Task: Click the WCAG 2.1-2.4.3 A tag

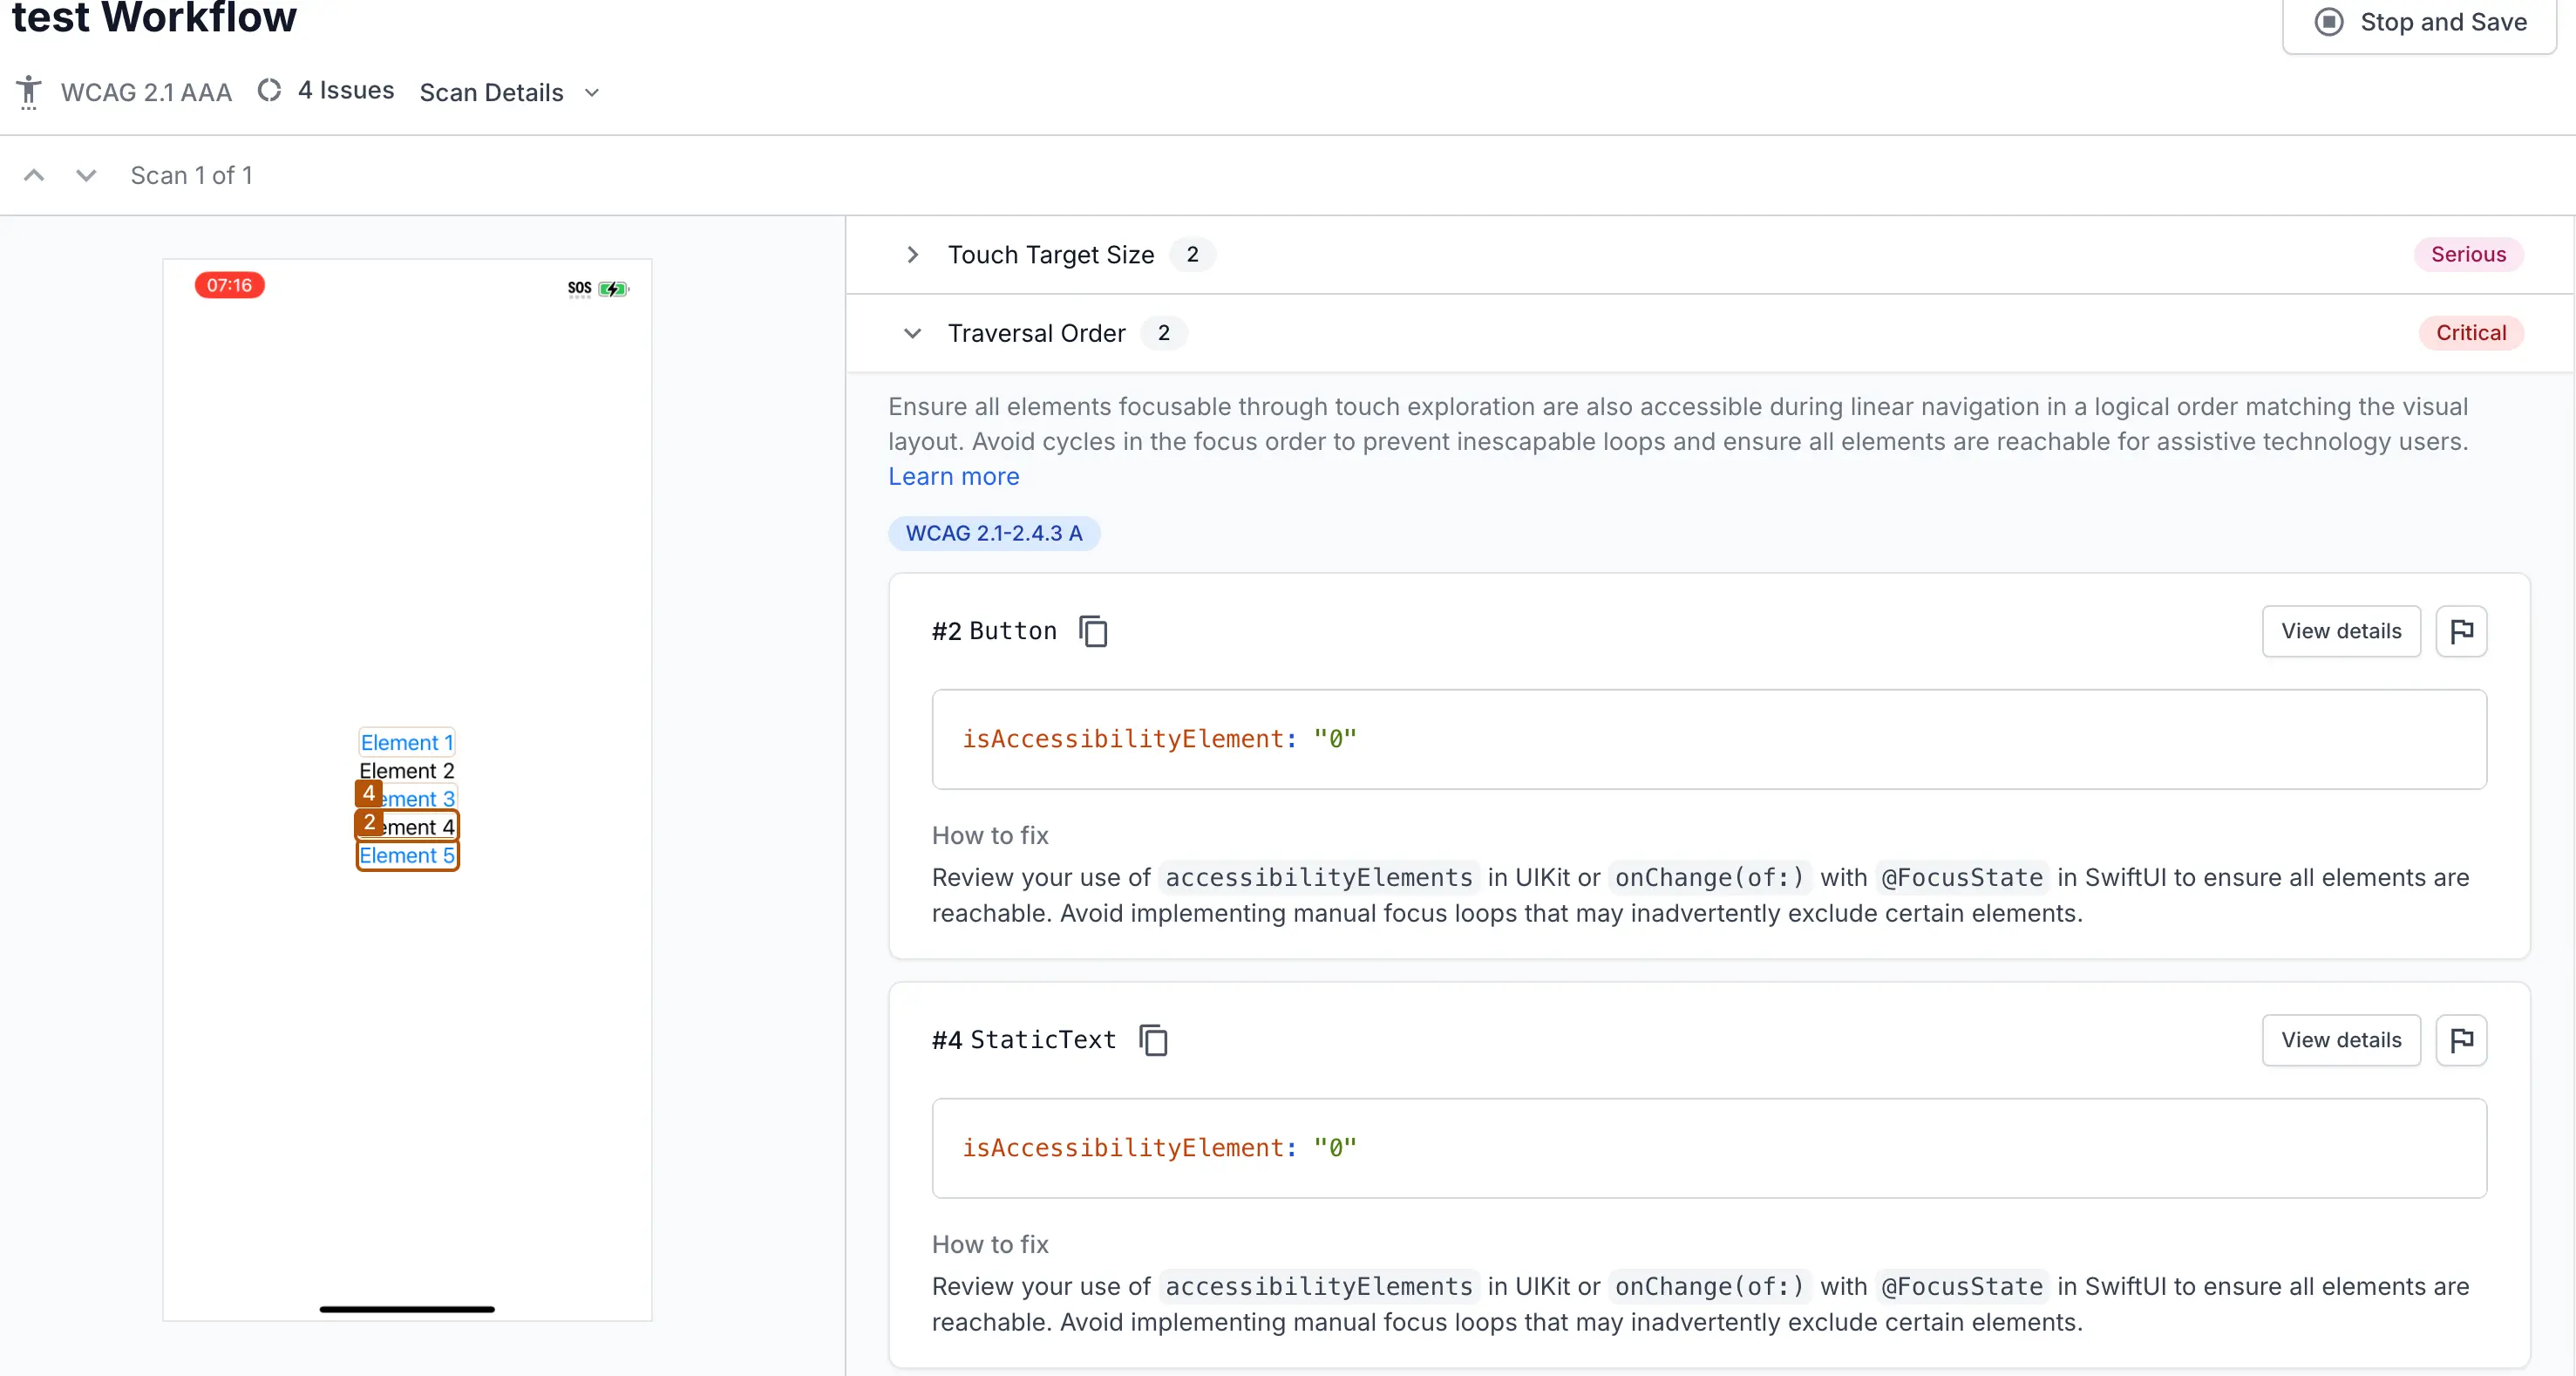Action: pos(993,533)
